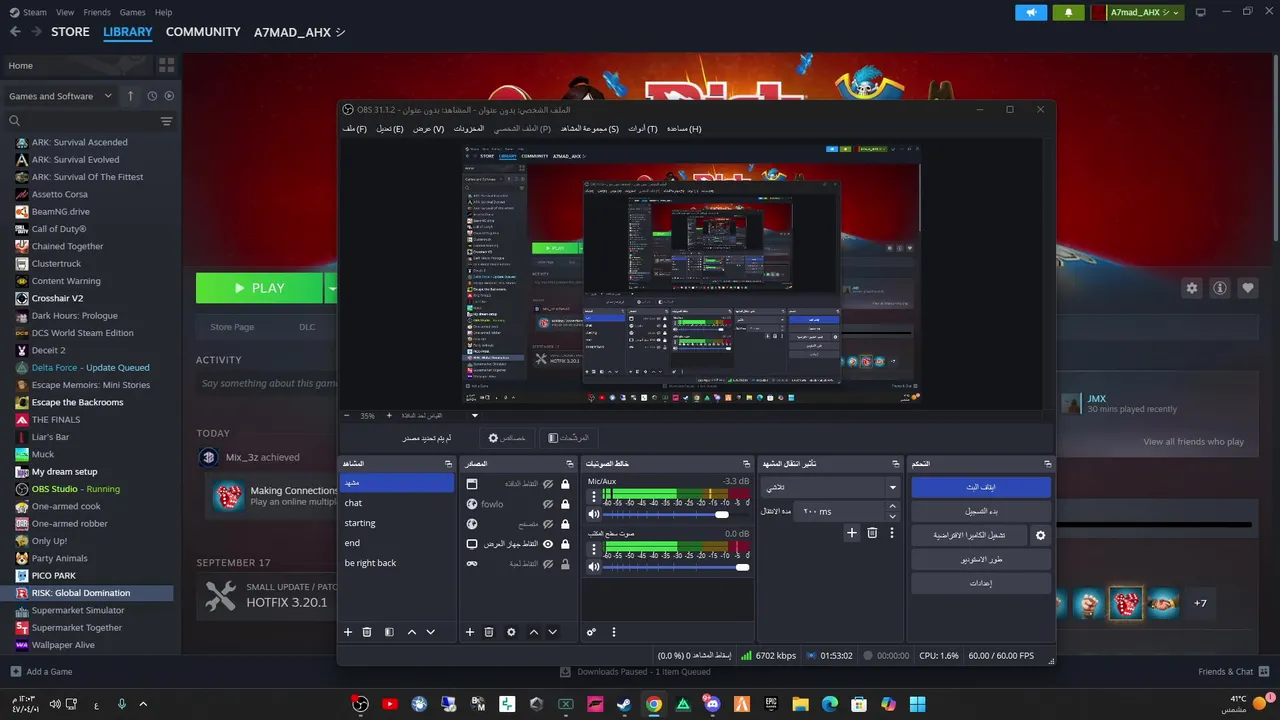This screenshot has height=720, width=1280.
Task: Move scene down arrow in Scenes panel
Action: tap(431, 632)
